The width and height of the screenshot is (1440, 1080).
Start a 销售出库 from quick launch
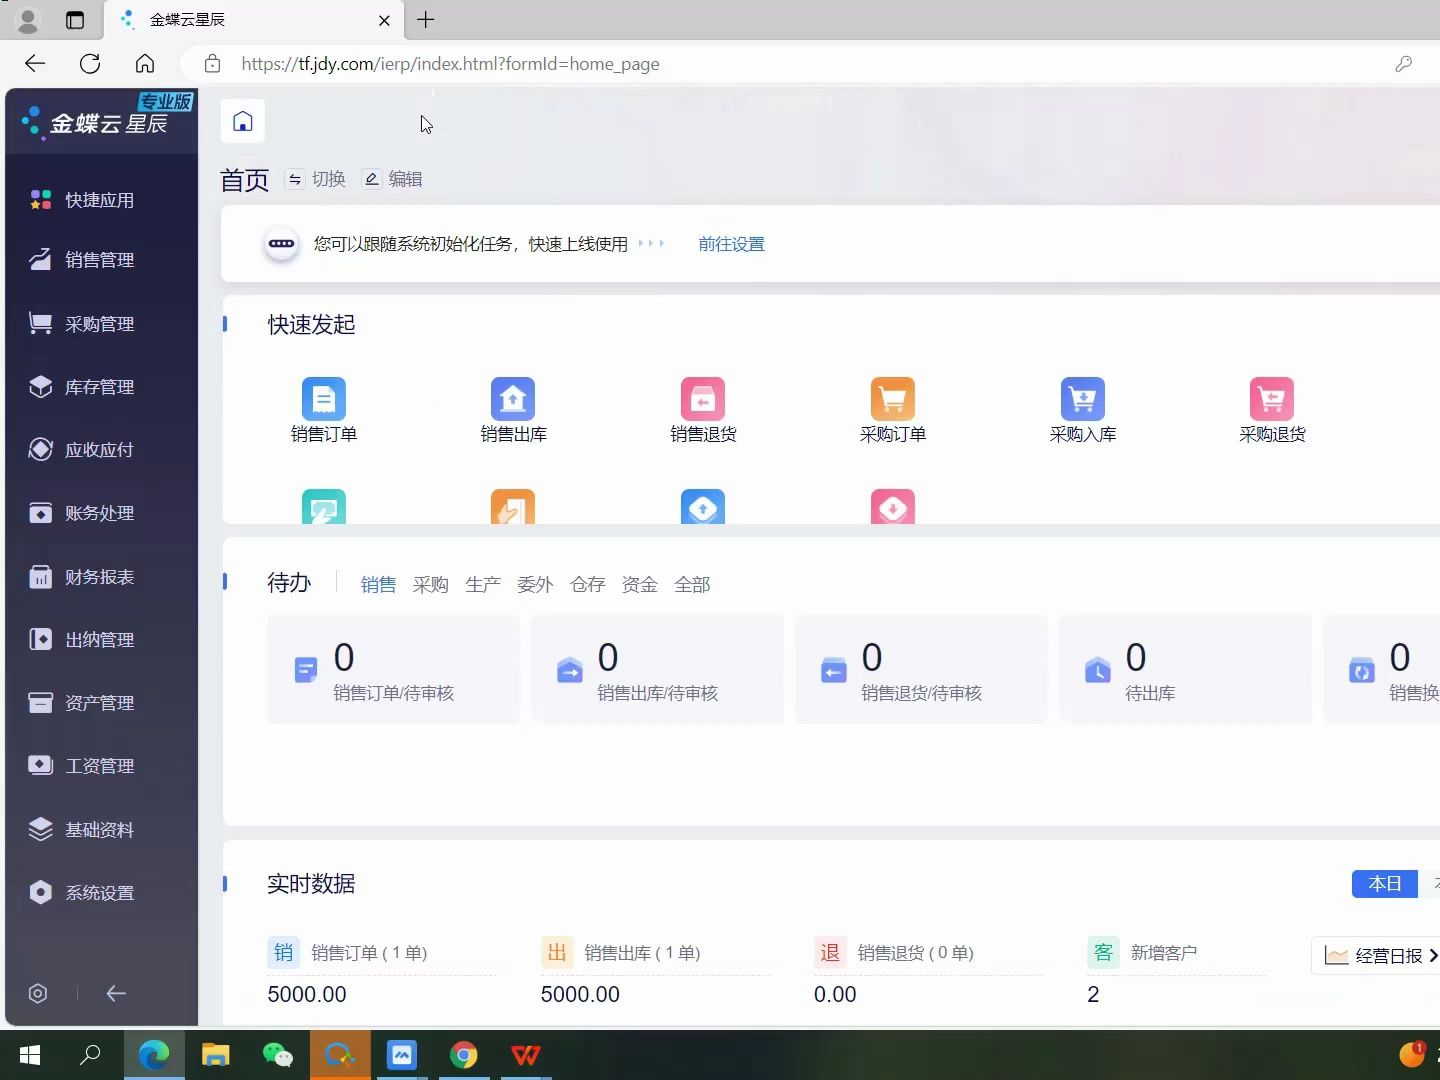[513, 411]
